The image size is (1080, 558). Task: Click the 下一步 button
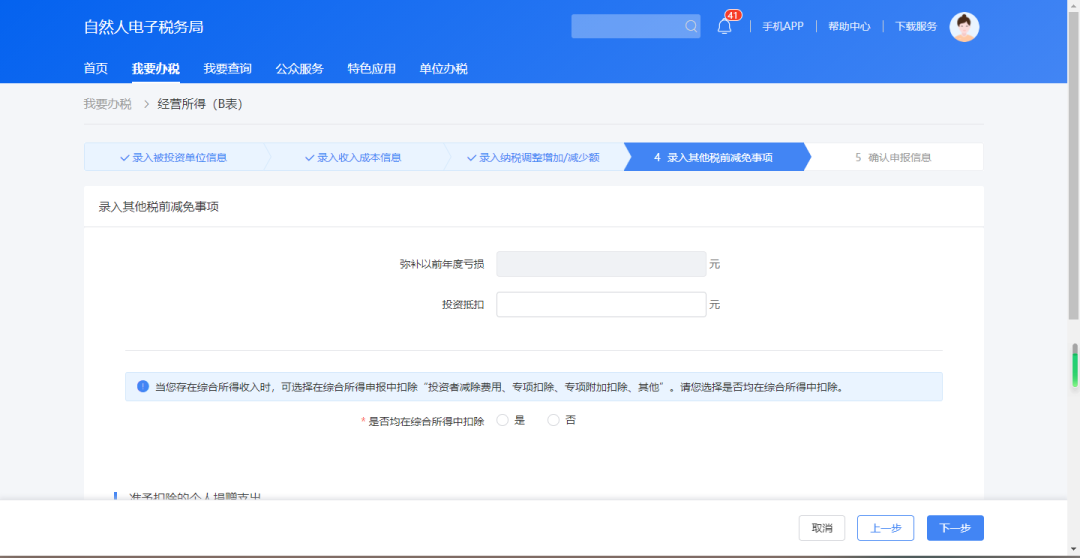(x=954, y=528)
